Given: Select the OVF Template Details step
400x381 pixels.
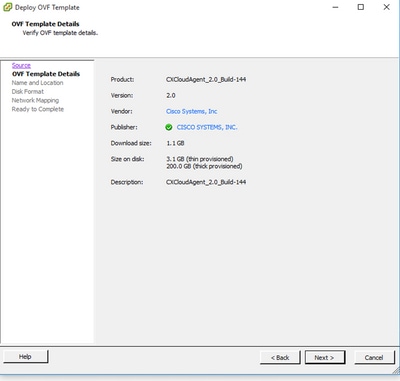Looking at the screenshot, I should pos(46,74).
